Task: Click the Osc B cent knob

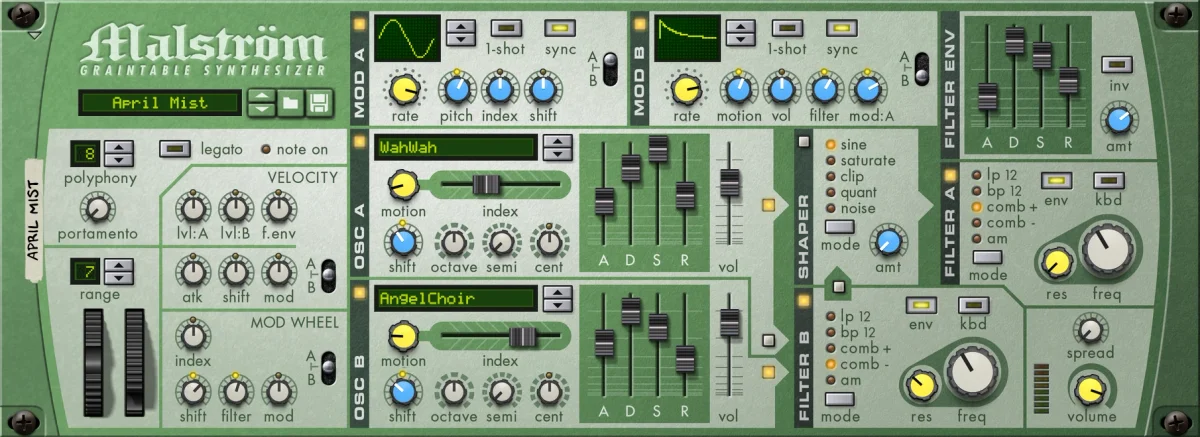Action: [548, 391]
